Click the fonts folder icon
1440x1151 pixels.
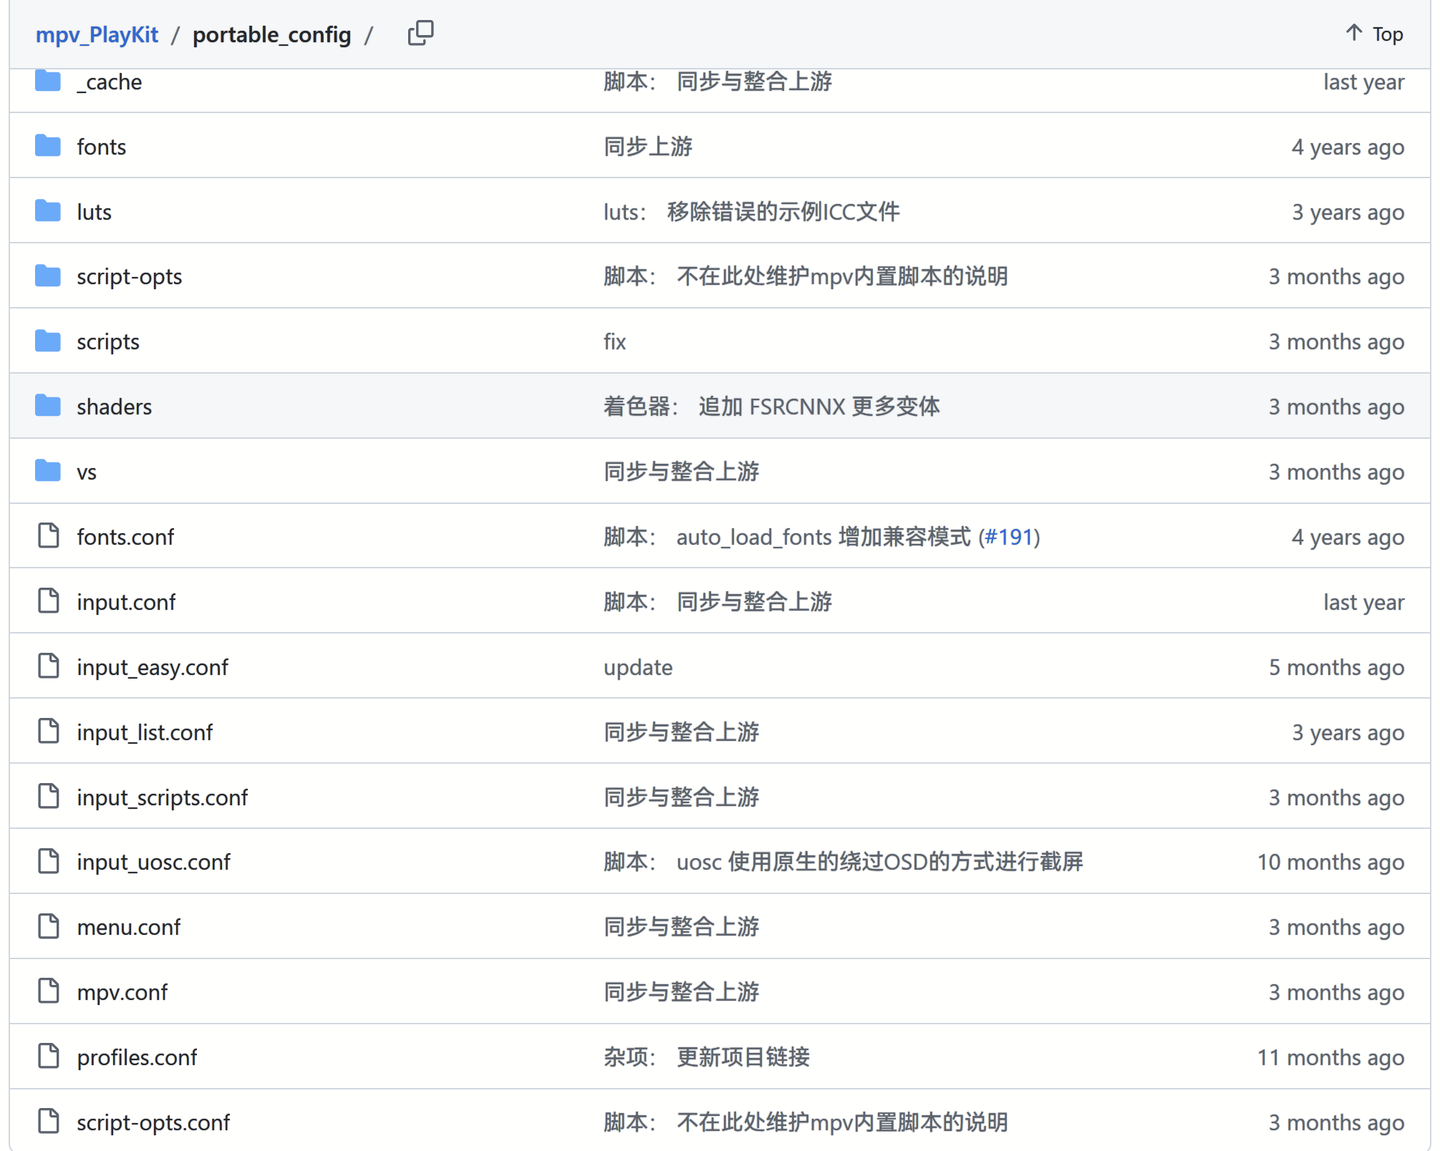(x=48, y=146)
